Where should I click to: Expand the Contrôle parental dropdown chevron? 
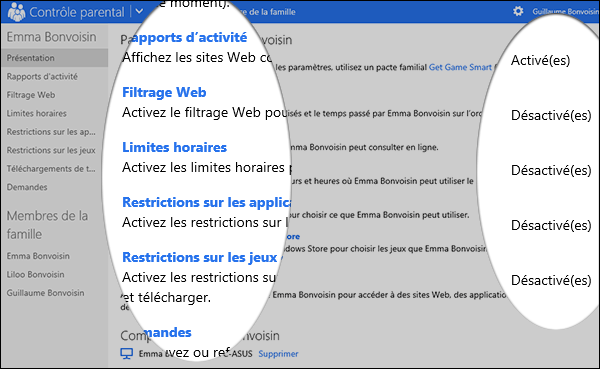[139, 11]
